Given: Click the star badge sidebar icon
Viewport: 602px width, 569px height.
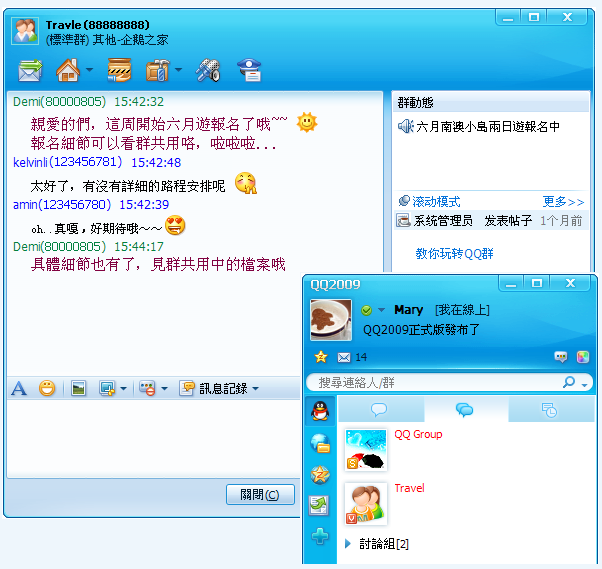Looking at the screenshot, I should point(320,475).
